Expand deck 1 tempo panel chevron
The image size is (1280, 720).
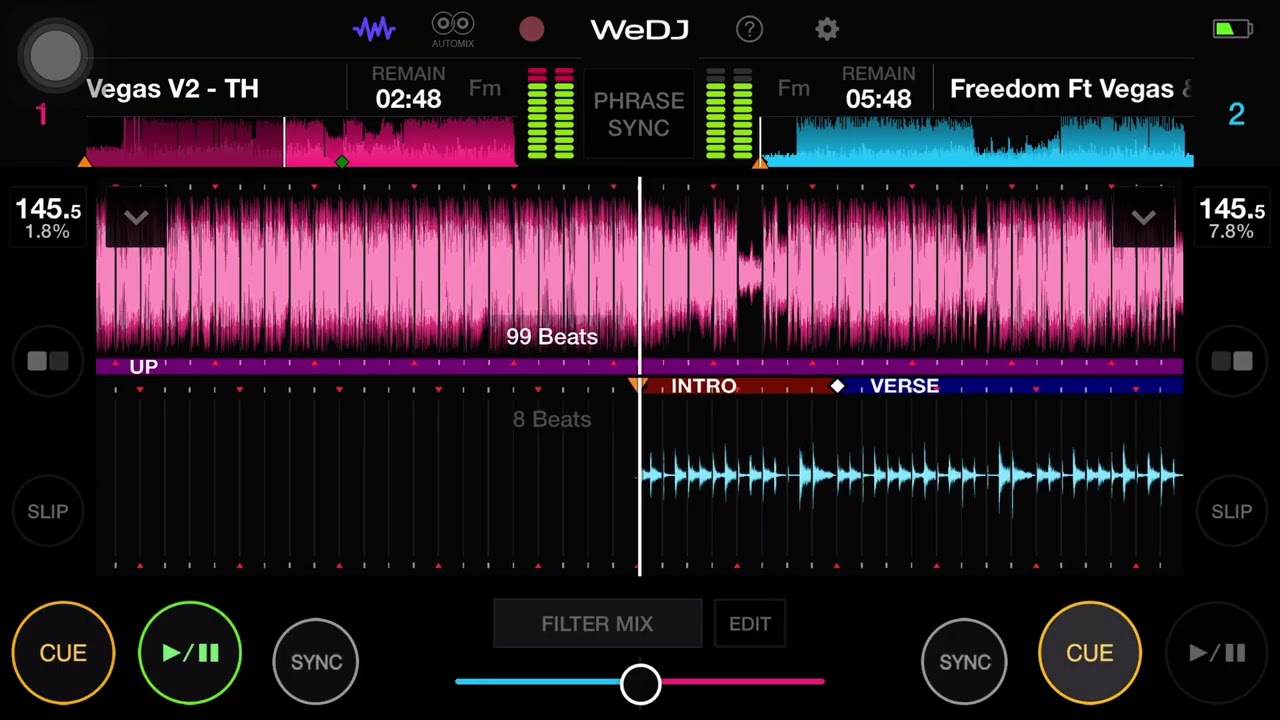click(x=136, y=218)
